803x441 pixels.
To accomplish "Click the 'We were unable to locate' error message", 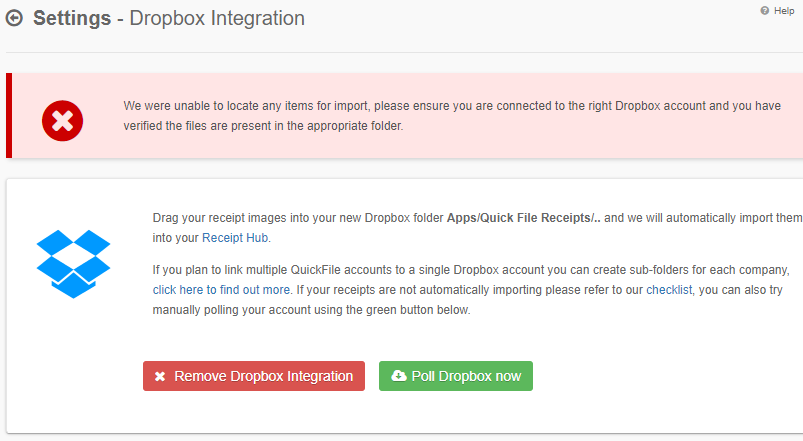I will point(452,116).
